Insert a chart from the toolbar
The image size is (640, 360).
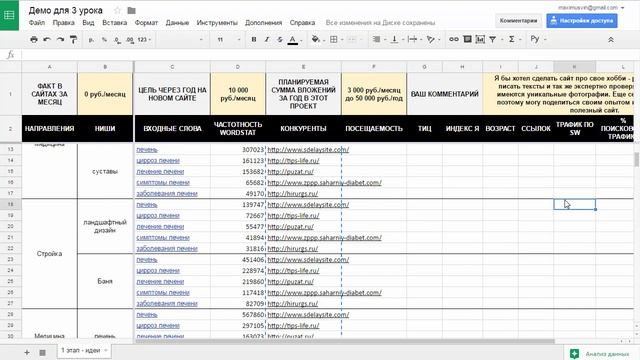[x=480, y=40]
